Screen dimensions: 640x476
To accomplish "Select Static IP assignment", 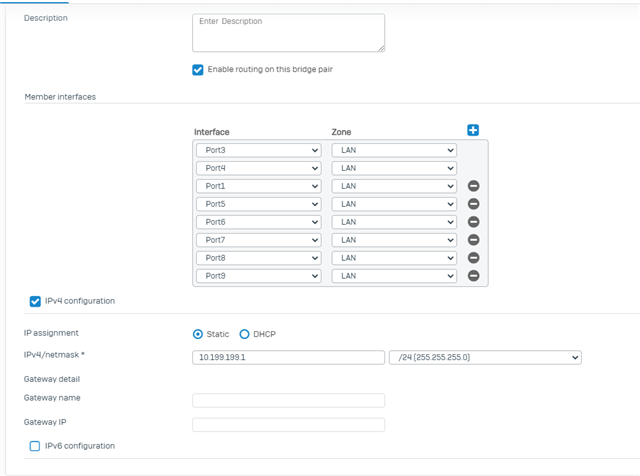I will click(198, 334).
